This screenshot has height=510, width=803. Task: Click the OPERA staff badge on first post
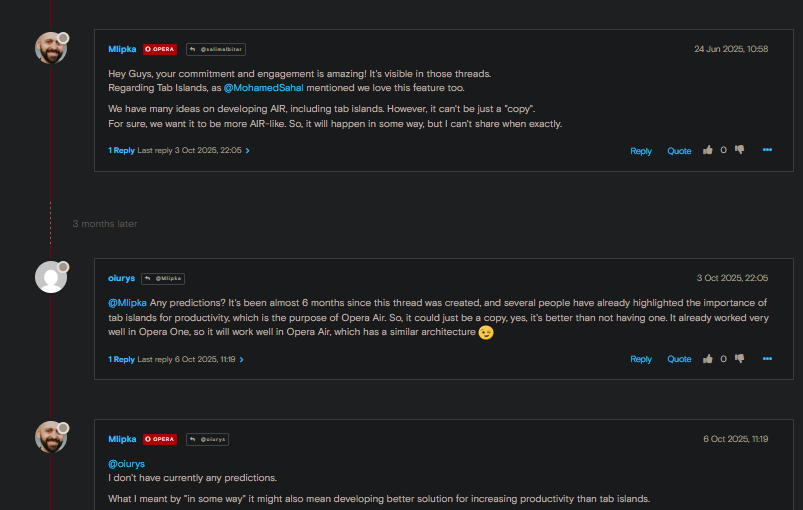tap(160, 49)
